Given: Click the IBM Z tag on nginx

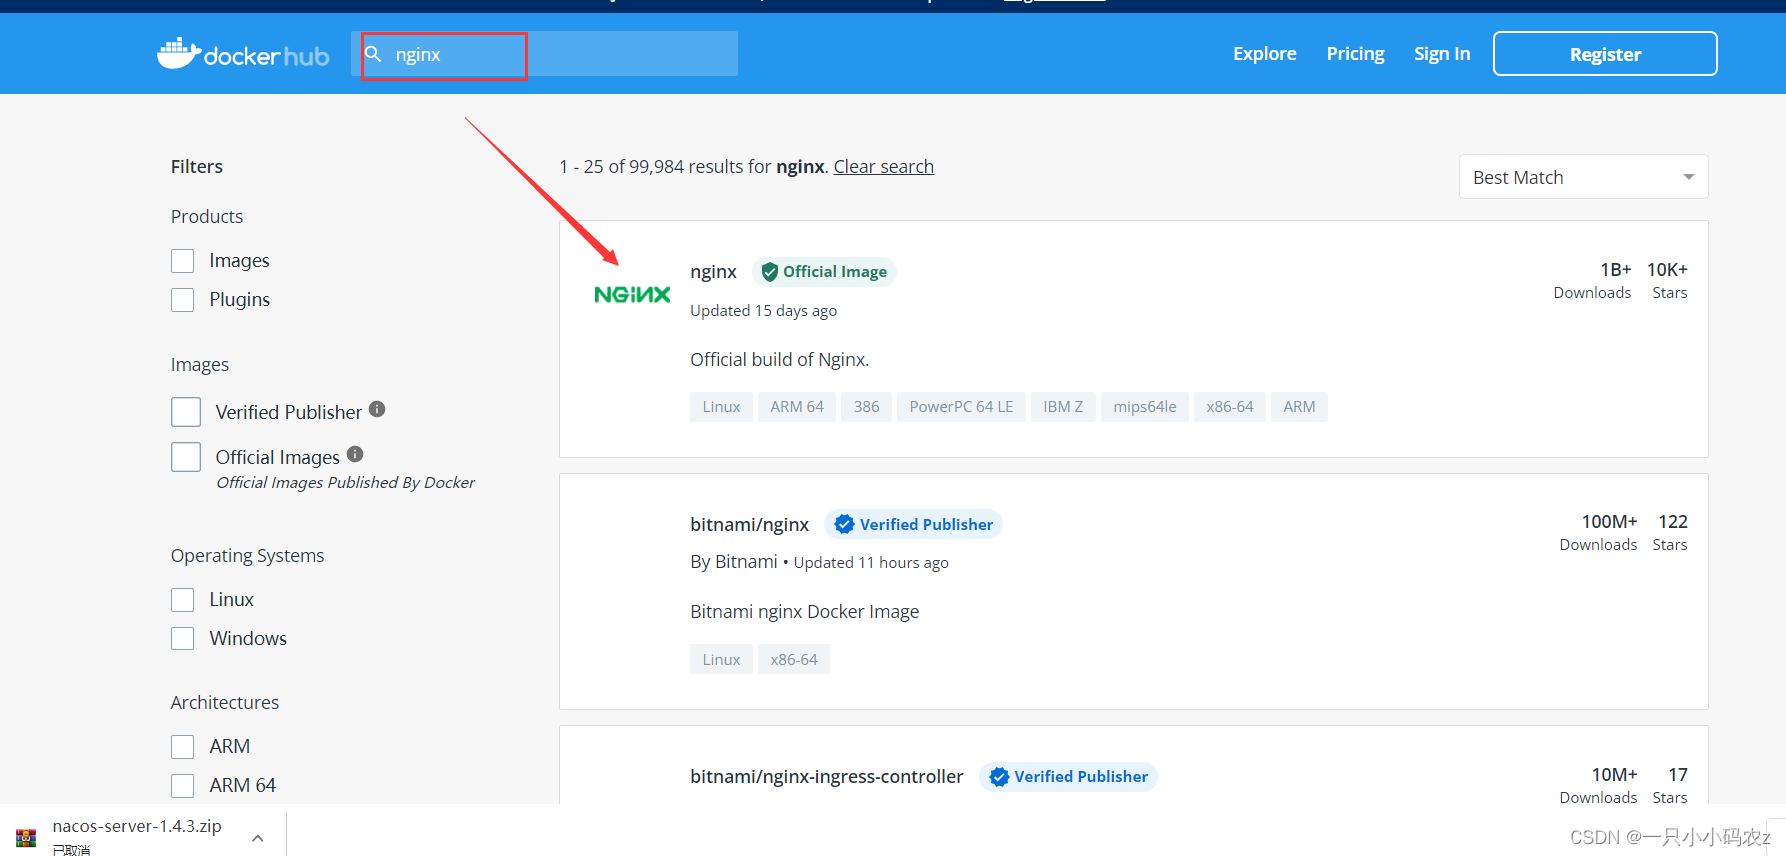Looking at the screenshot, I should [x=1063, y=407].
